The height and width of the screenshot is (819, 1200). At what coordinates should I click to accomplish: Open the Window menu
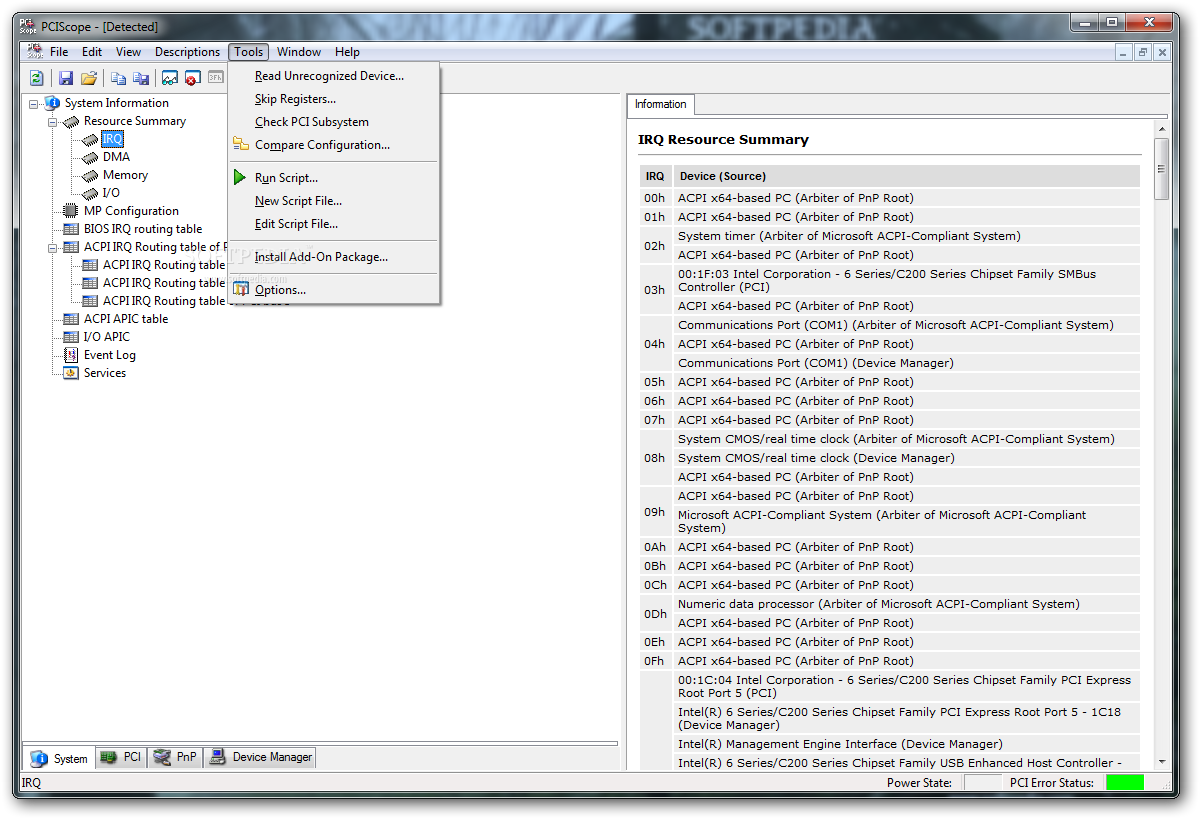[x=299, y=52]
